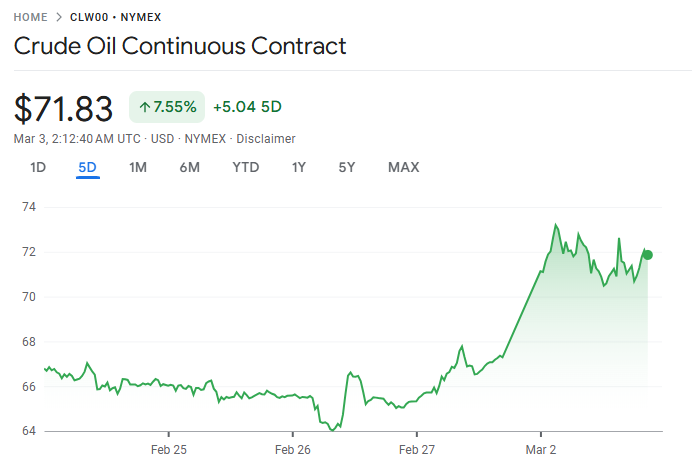Show the YTD price range
This screenshot has height=467, width=692.
245,167
